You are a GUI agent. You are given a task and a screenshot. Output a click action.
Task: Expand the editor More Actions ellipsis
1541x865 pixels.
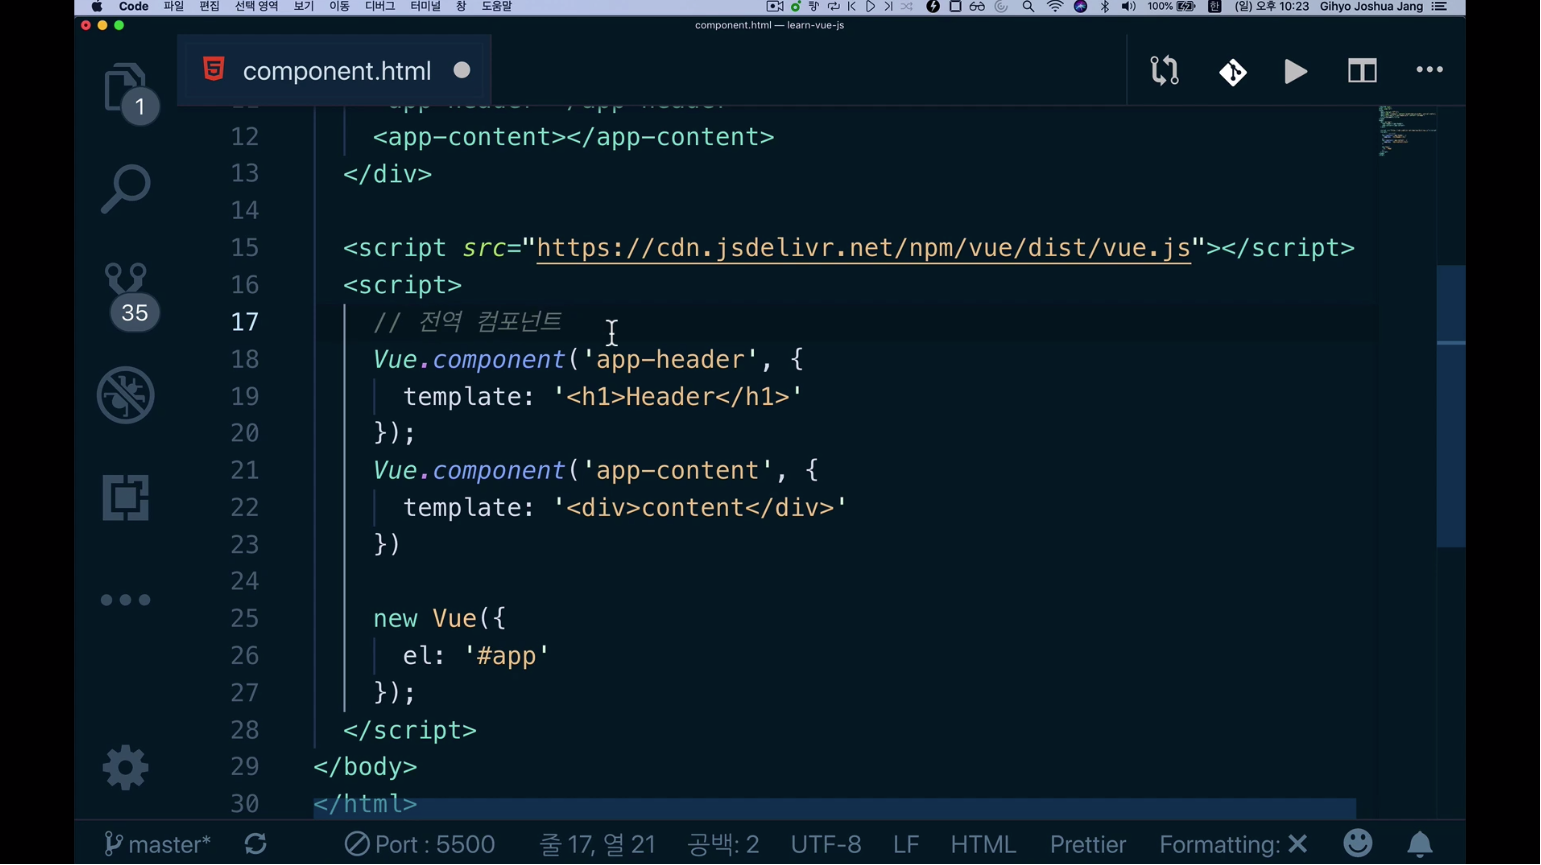click(1429, 71)
